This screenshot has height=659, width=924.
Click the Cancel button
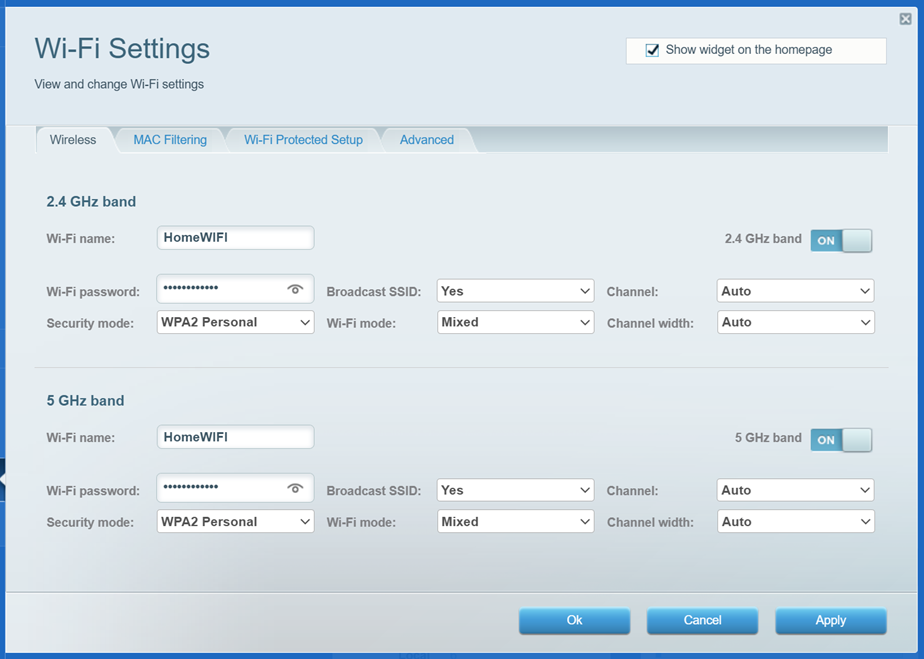point(702,621)
